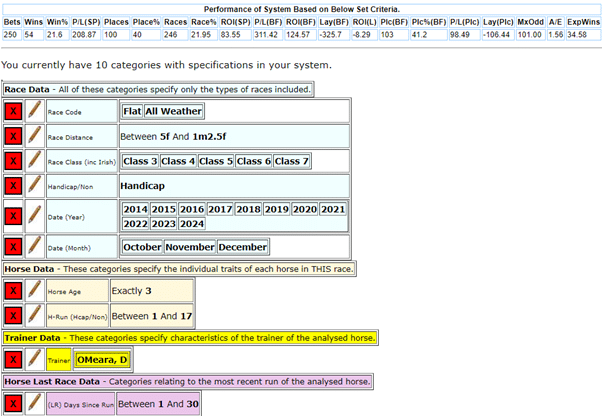Select year 2020 tag
This screenshot has height=416, width=602.
click(x=305, y=209)
